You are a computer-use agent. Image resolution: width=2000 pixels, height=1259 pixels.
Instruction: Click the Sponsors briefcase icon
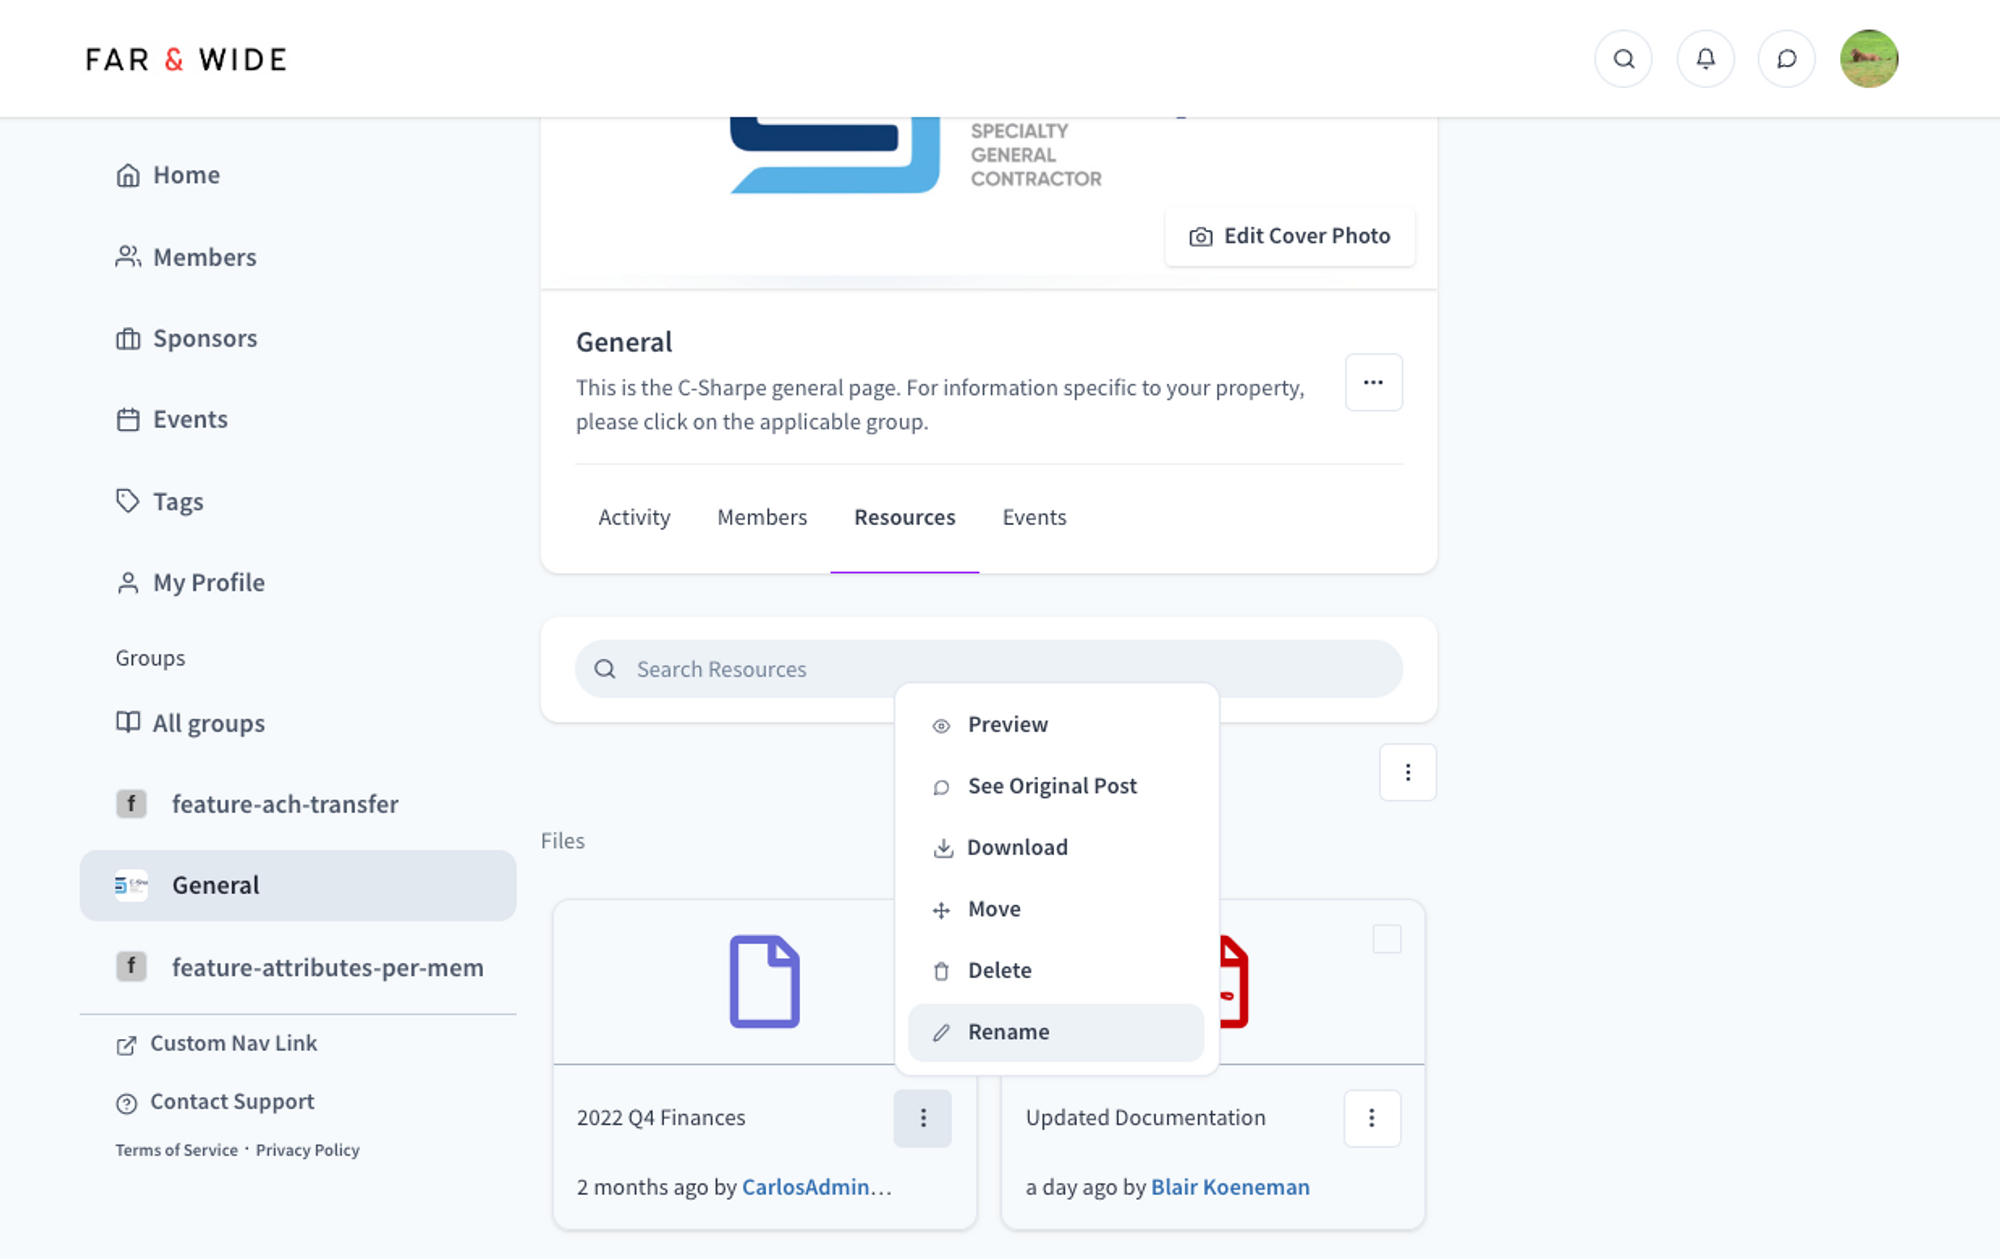point(128,339)
